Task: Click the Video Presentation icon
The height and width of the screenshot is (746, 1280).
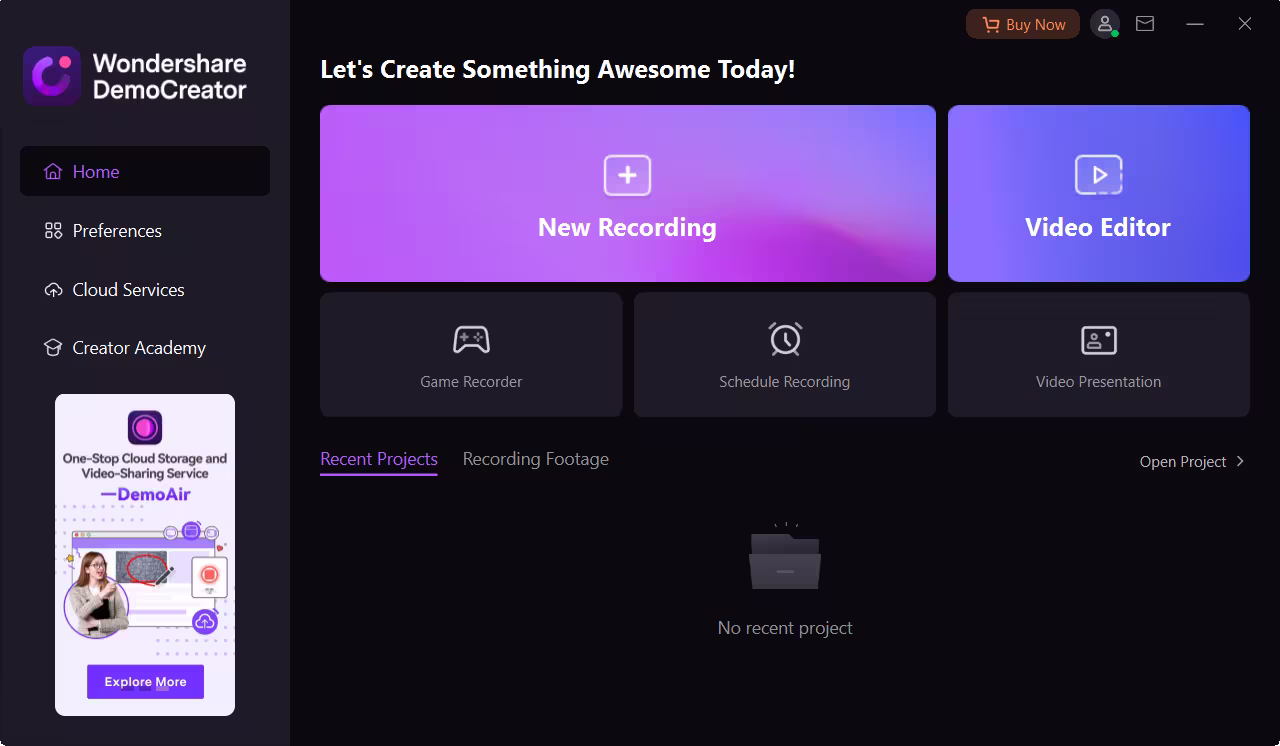Action: (1099, 340)
